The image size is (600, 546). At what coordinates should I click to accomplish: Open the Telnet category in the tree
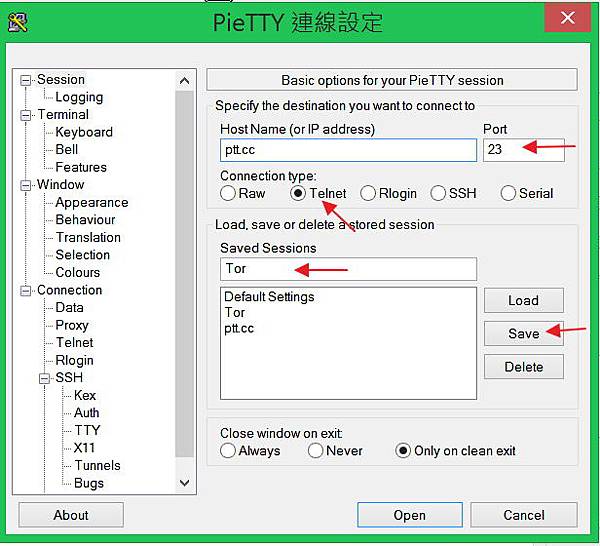[x=74, y=342]
